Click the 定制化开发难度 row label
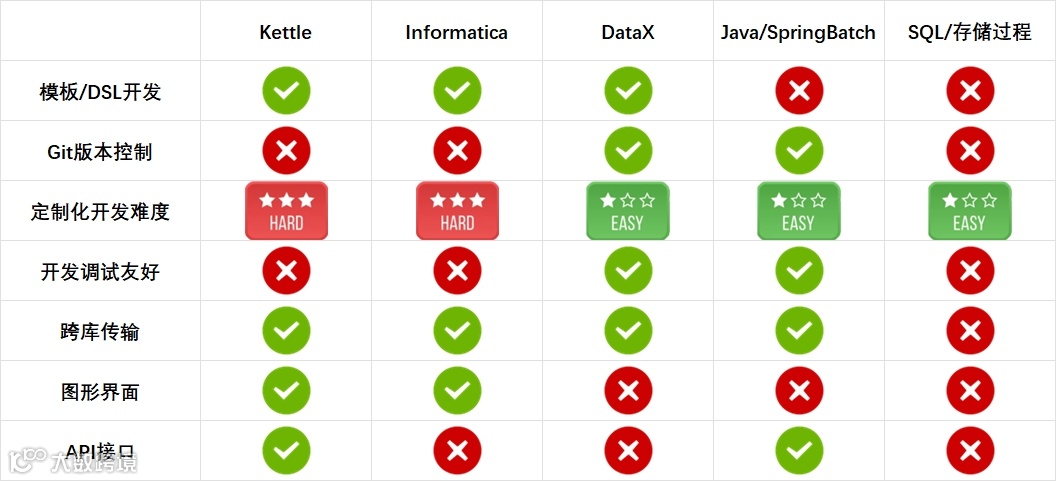Image resolution: width=1056 pixels, height=481 pixels. (100, 212)
